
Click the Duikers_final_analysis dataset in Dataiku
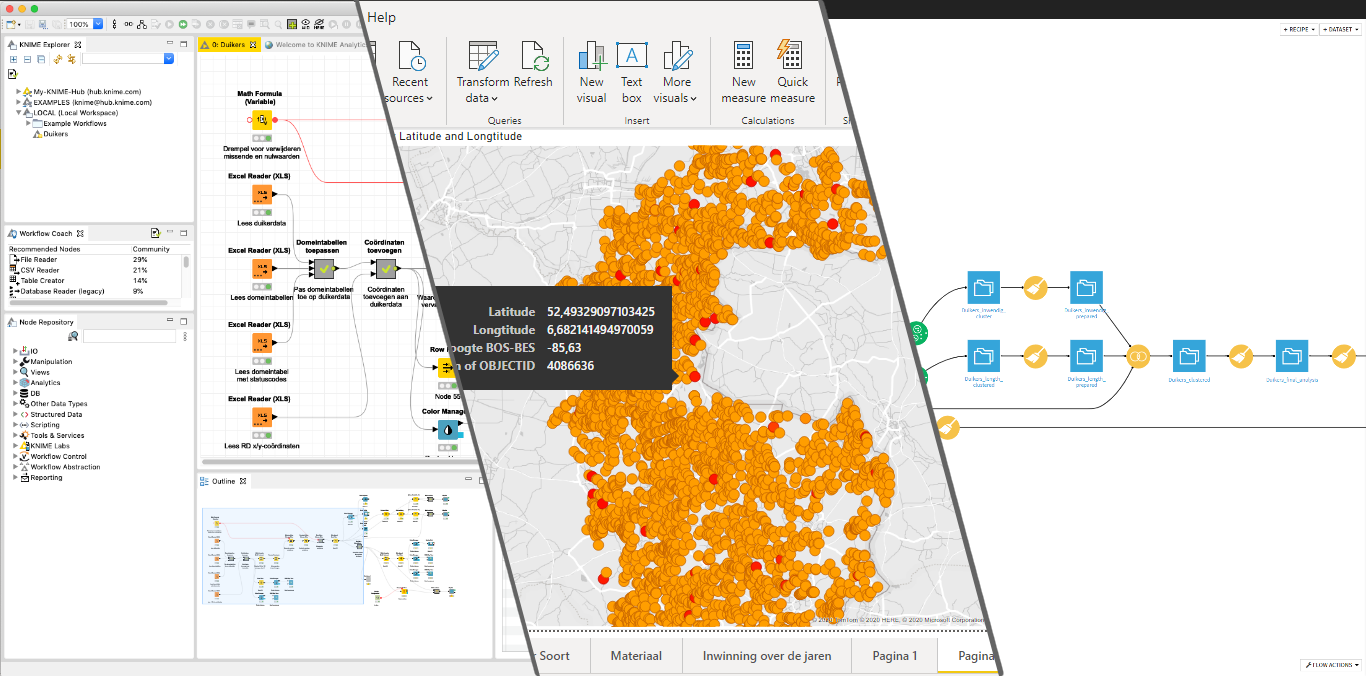pyautogui.click(x=1292, y=355)
